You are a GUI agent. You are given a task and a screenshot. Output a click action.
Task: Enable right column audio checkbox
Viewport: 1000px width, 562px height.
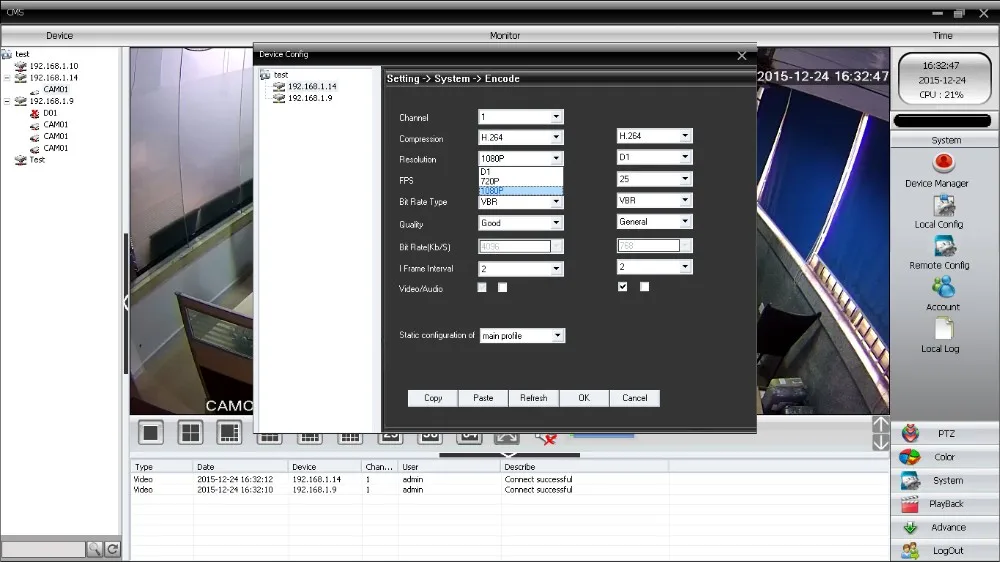(644, 287)
